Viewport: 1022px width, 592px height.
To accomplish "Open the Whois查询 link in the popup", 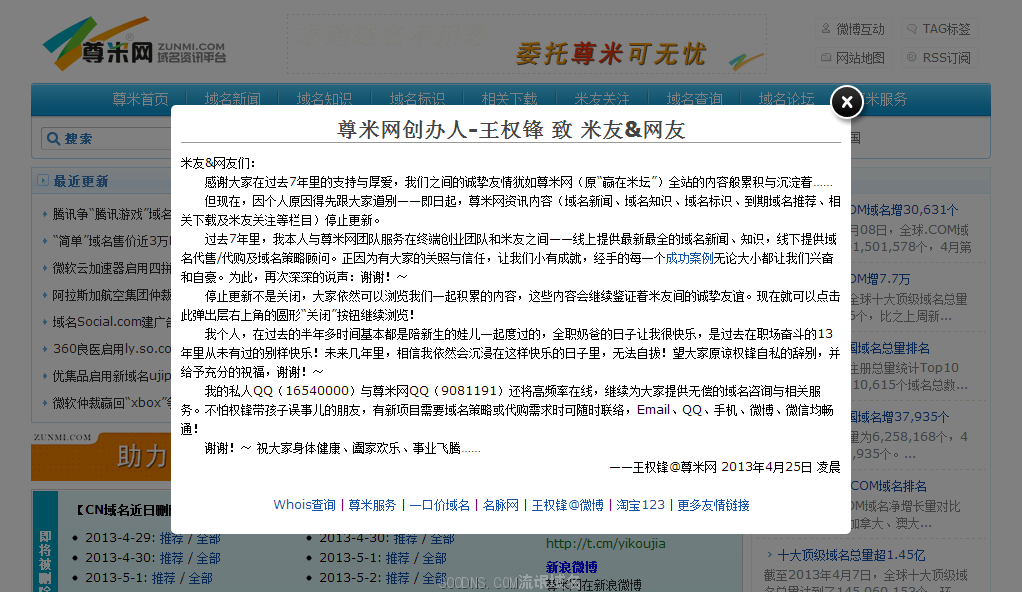I will [x=304, y=505].
